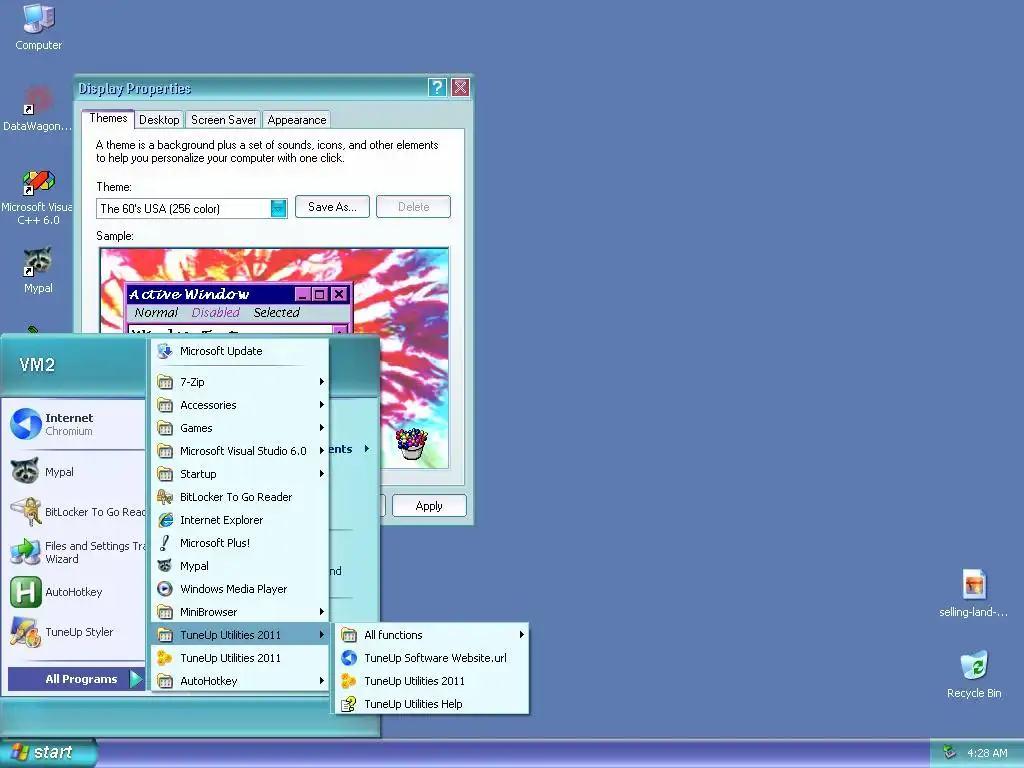This screenshot has height=768, width=1024.
Task: Expand the MiniBrowser programs folder
Action: [x=240, y=612]
